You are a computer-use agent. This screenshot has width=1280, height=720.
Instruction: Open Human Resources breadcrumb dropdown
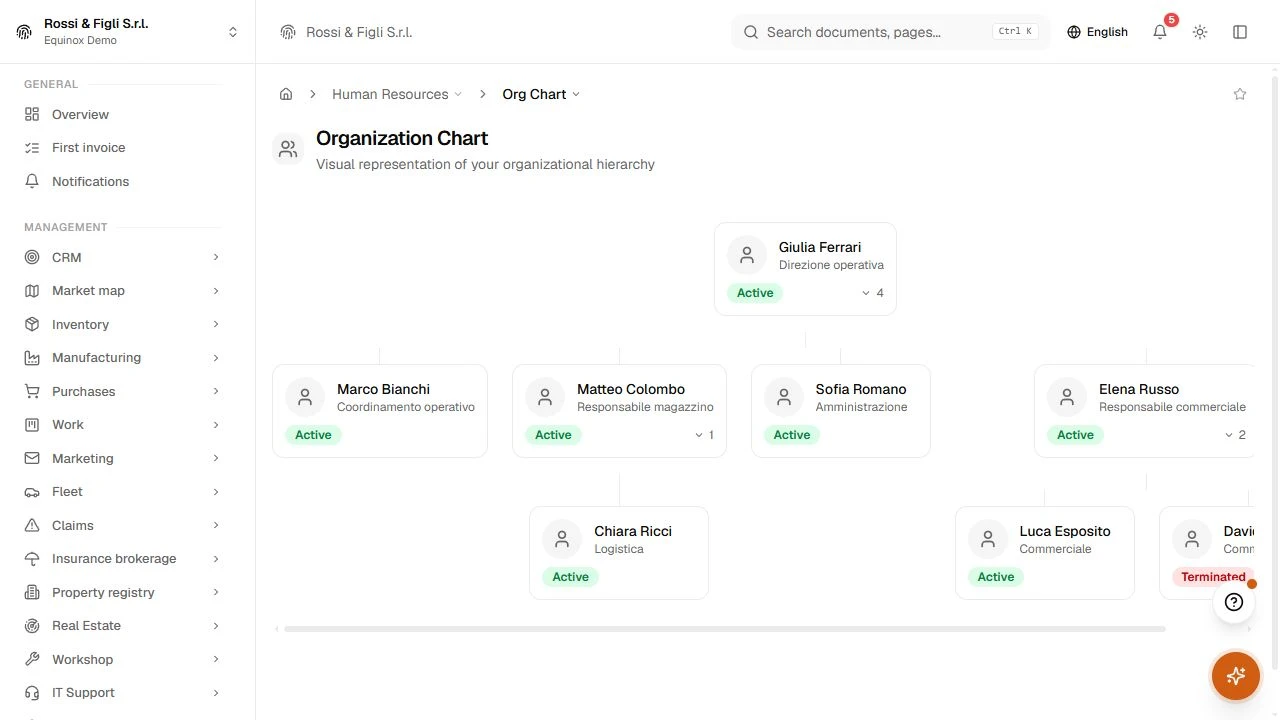point(397,94)
